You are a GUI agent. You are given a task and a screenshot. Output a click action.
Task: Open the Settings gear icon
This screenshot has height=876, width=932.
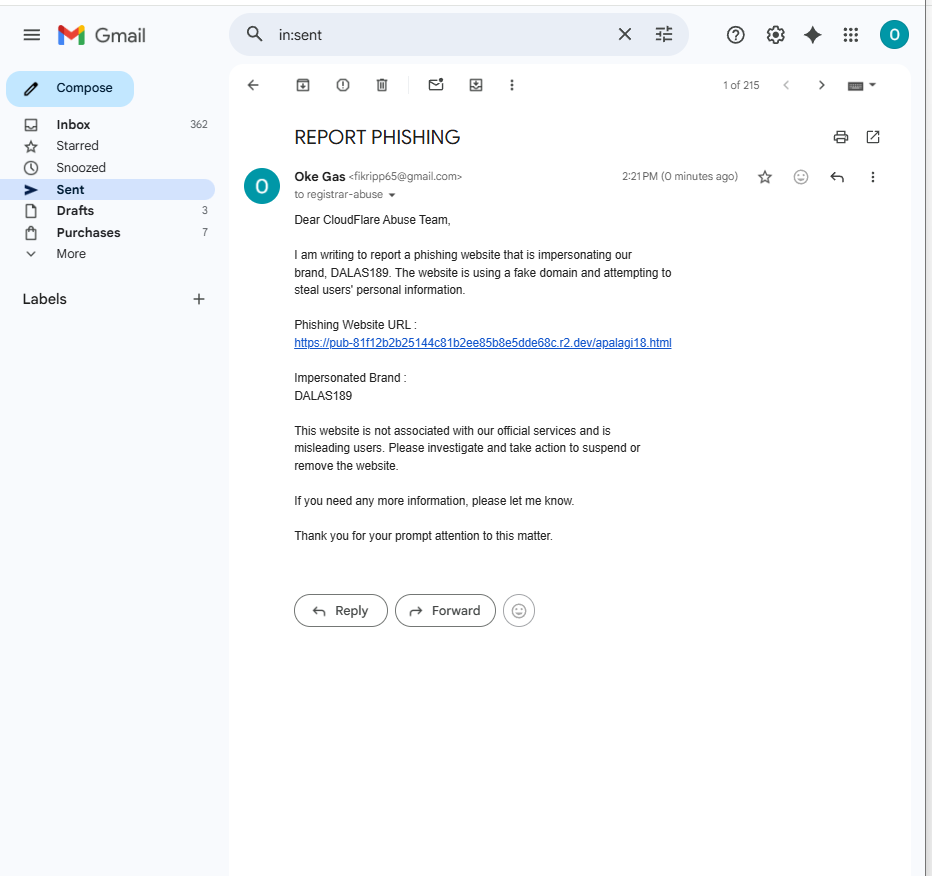click(775, 35)
